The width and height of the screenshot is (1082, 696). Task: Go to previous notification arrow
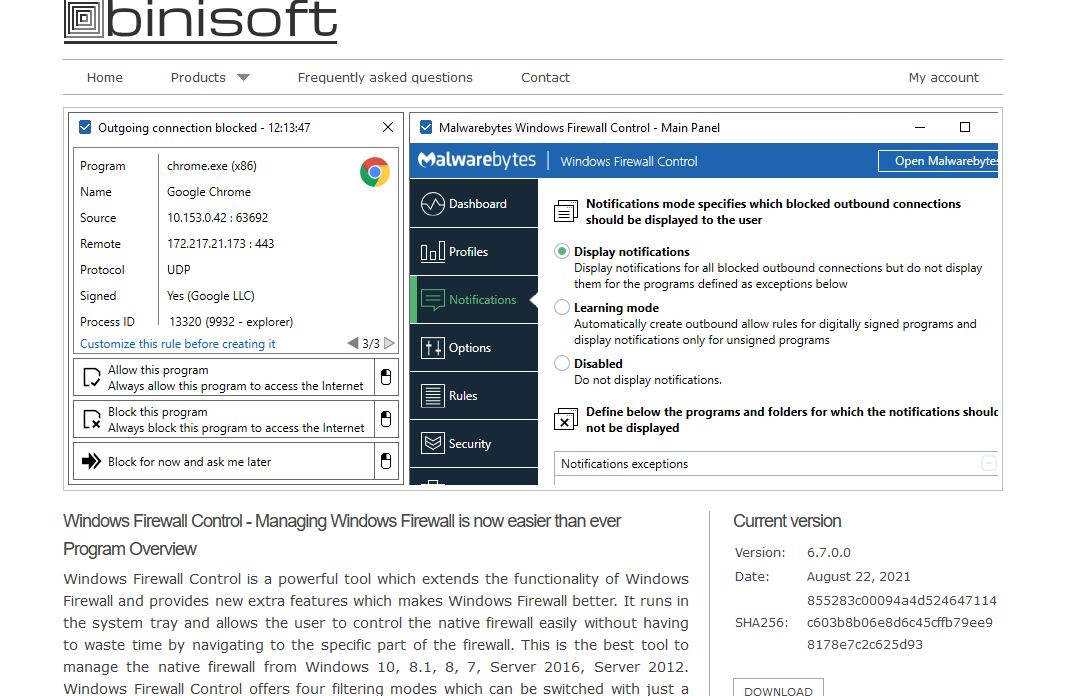(x=353, y=343)
